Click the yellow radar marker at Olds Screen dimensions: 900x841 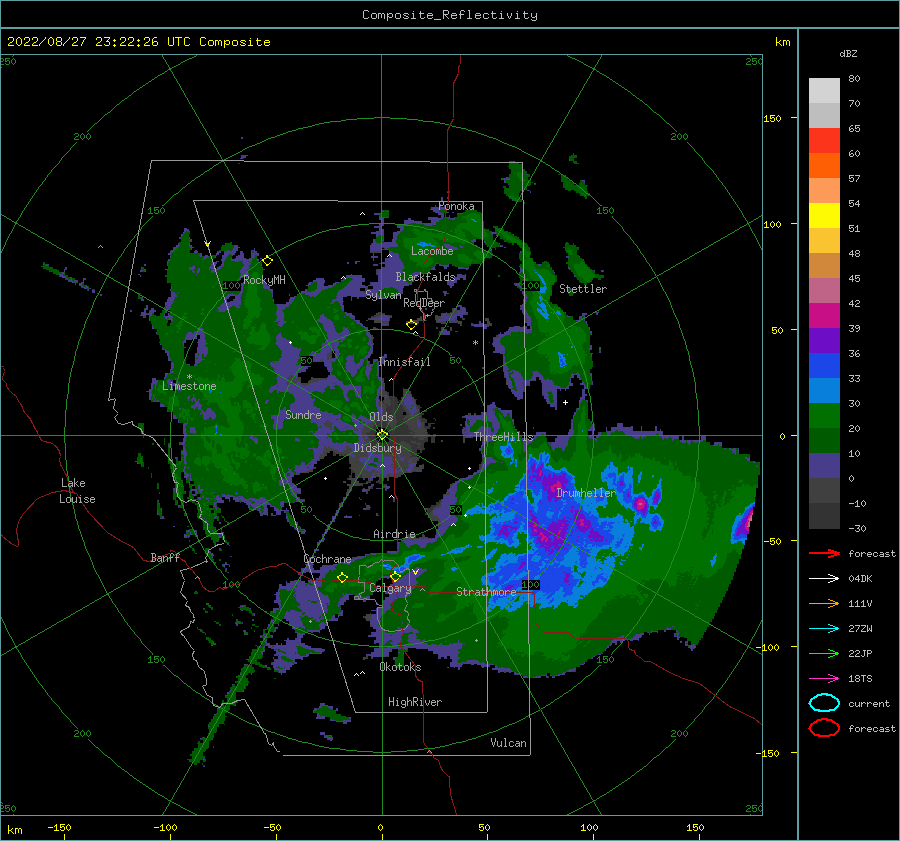[382, 435]
